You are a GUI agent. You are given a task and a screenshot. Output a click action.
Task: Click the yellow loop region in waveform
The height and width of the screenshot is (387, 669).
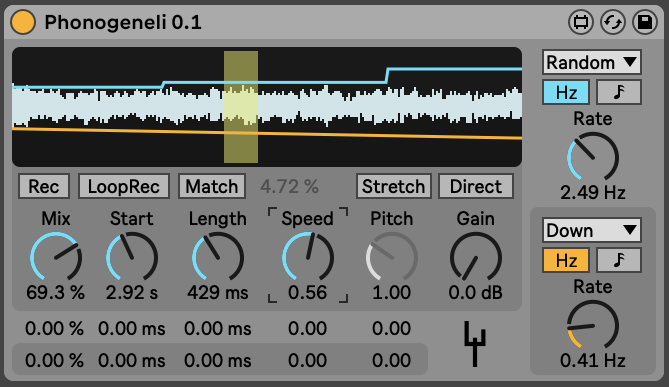pos(241,107)
